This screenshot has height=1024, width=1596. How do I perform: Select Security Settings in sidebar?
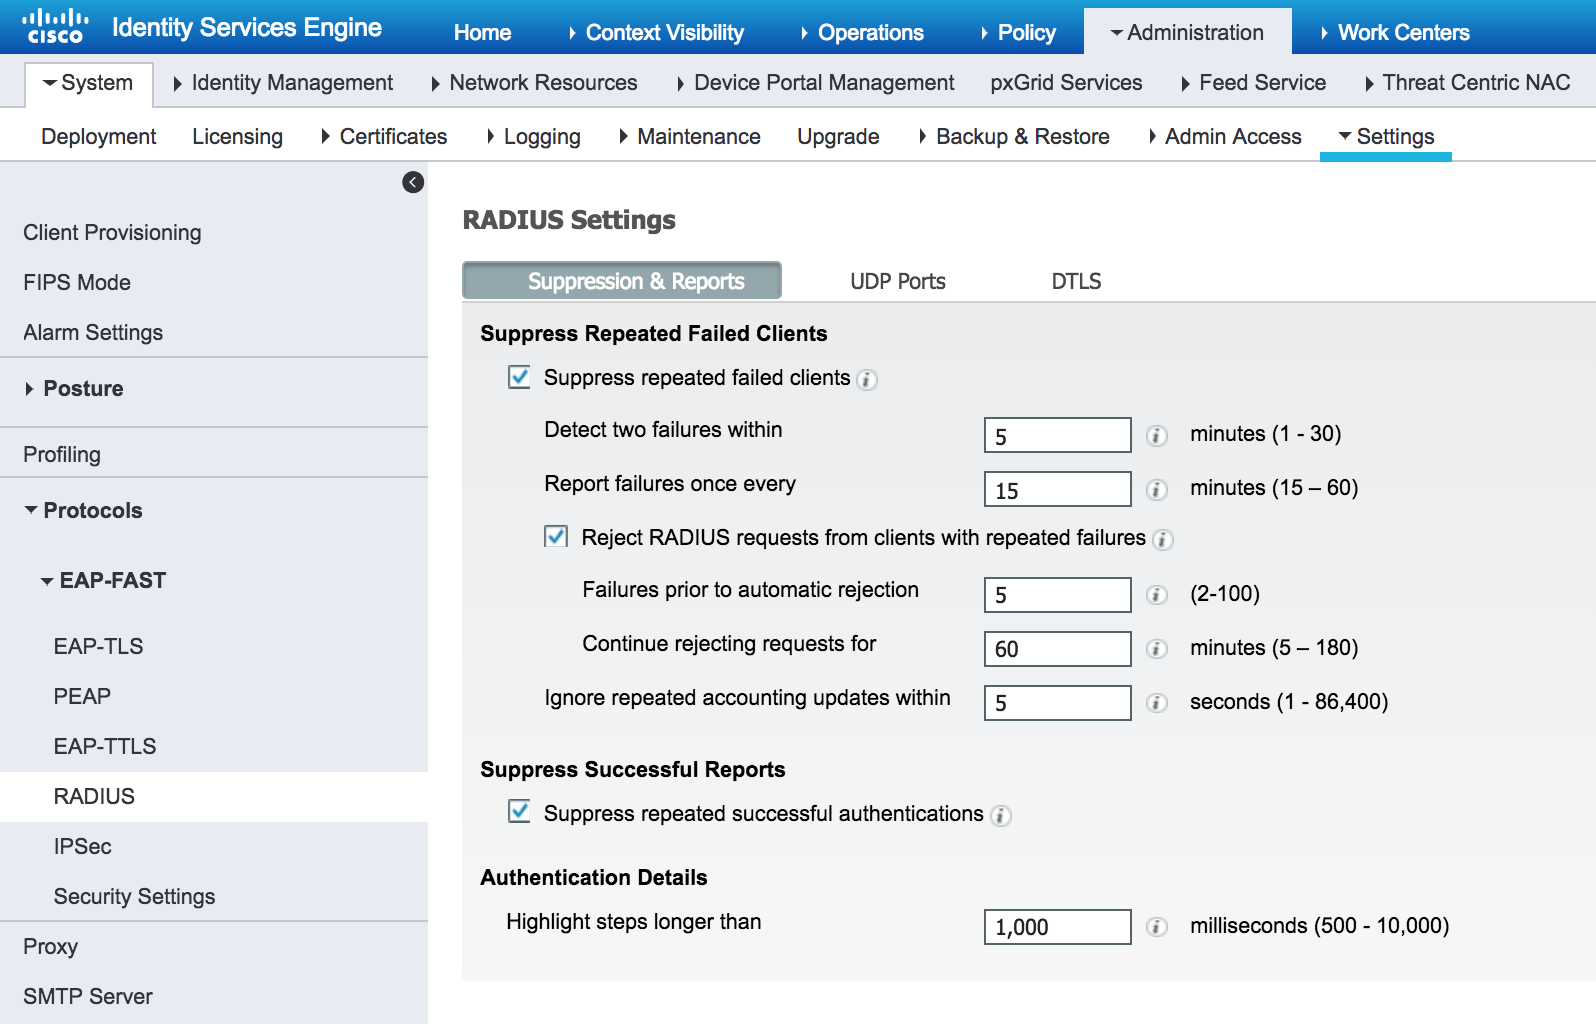click(x=134, y=897)
